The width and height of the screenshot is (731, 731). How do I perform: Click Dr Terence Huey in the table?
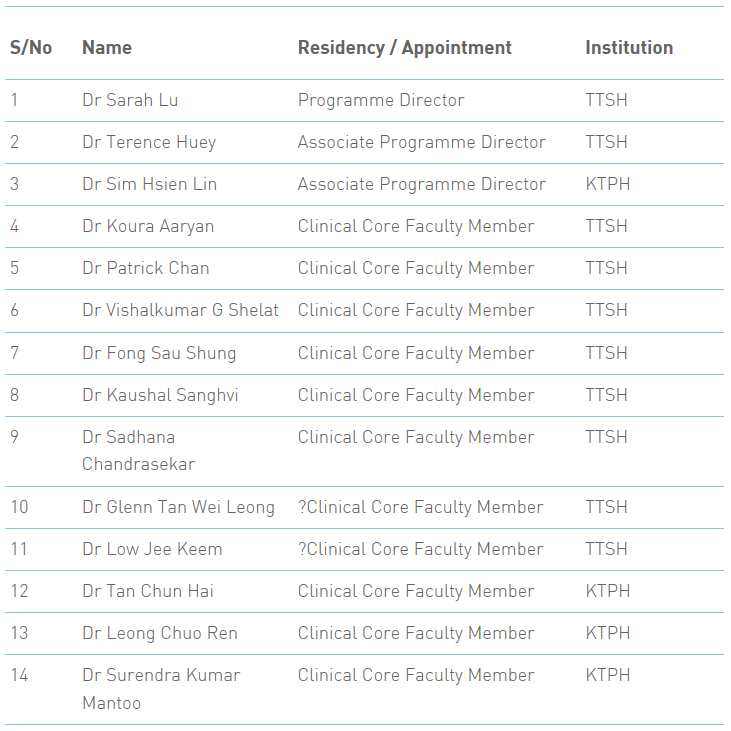[149, 142]
